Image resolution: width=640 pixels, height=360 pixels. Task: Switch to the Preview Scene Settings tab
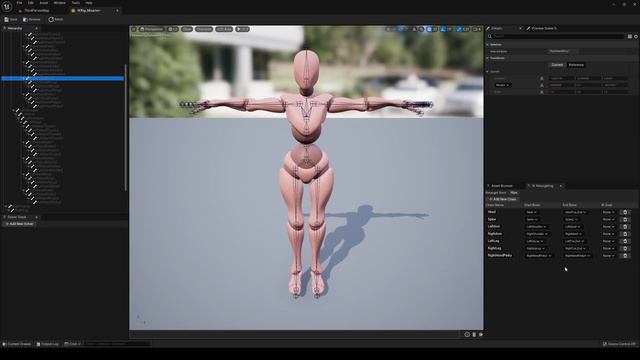click(543, 28)
